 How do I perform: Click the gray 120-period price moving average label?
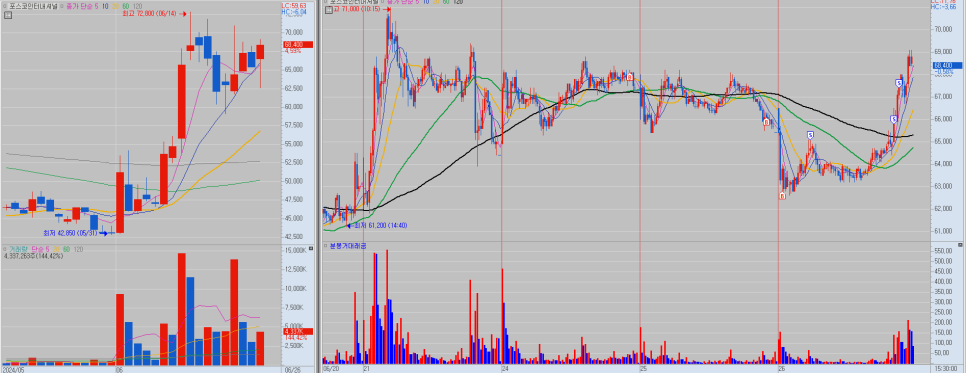click(x=137, y=6)
